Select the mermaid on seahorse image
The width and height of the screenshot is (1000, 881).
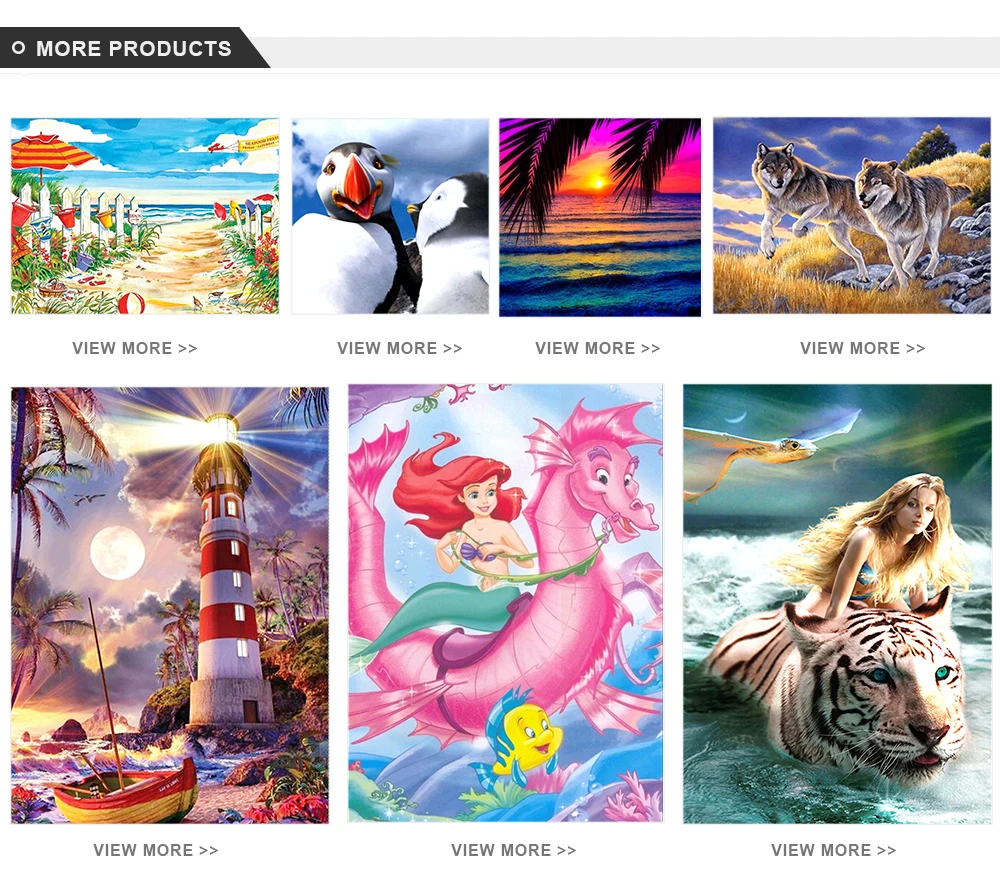505,603
